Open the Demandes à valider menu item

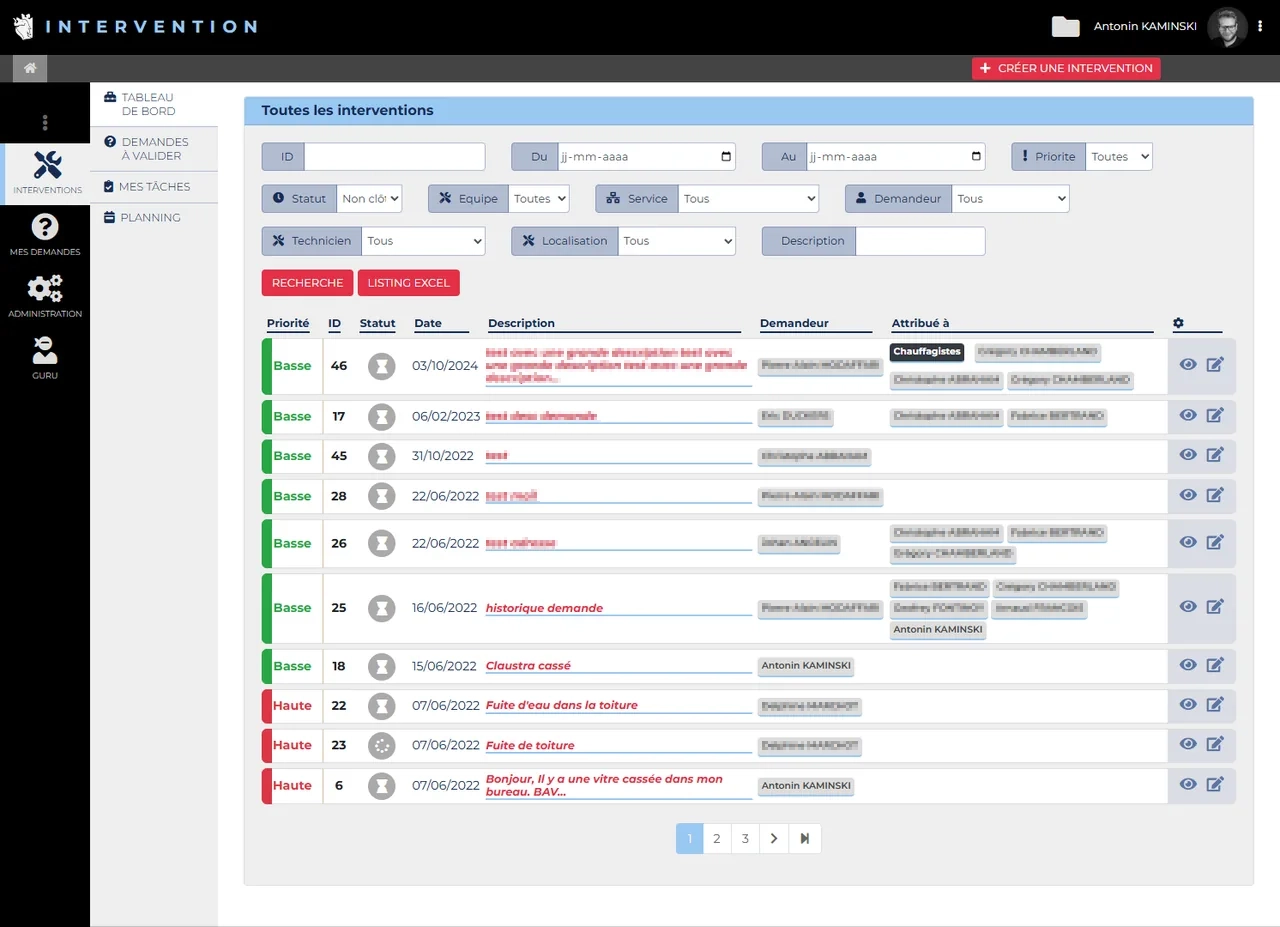pyautogui.click(x=154, y=149)
